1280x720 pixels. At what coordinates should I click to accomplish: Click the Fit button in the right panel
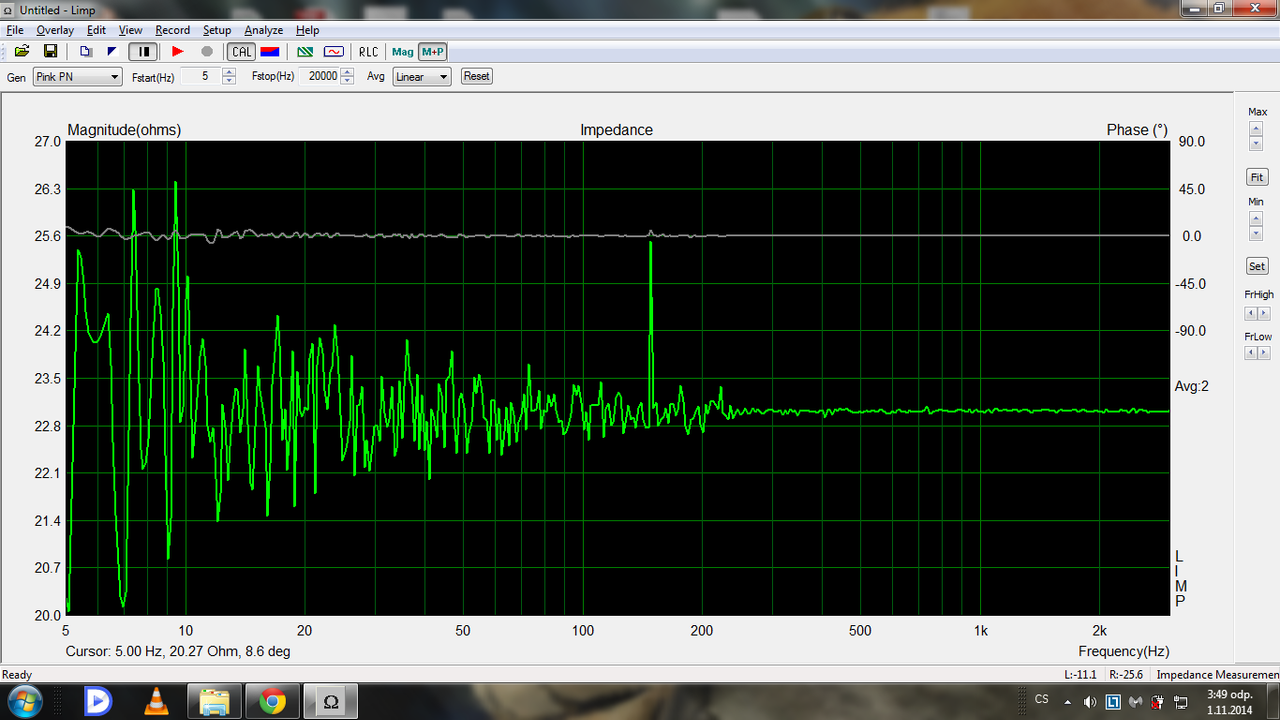pos(1257,177)
